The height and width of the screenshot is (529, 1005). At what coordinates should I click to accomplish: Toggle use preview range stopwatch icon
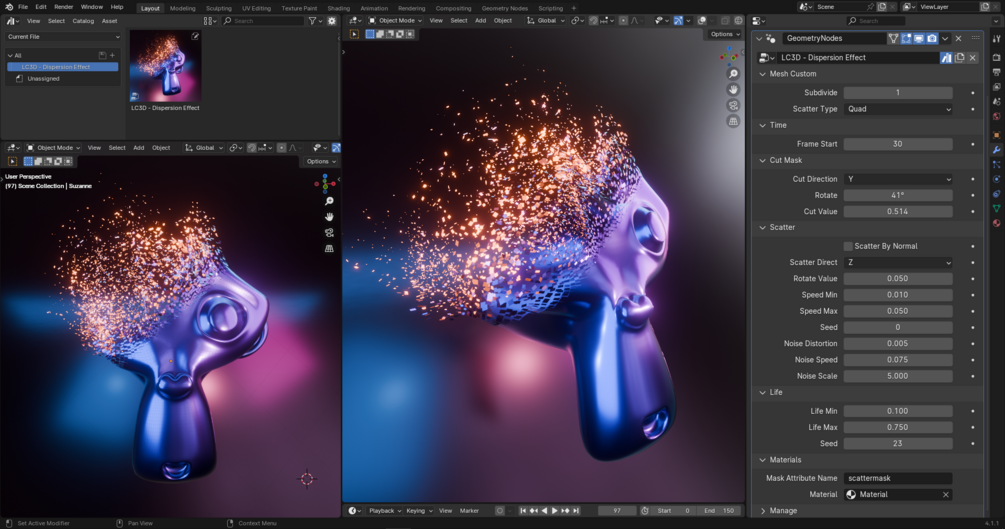(645, 510)
